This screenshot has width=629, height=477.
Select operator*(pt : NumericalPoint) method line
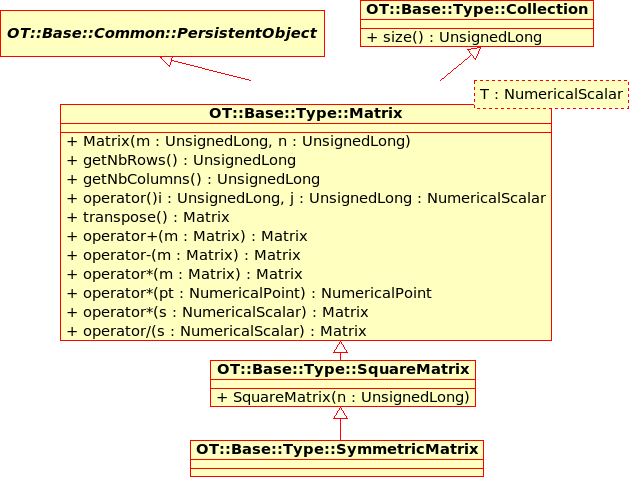click(249, 293)
